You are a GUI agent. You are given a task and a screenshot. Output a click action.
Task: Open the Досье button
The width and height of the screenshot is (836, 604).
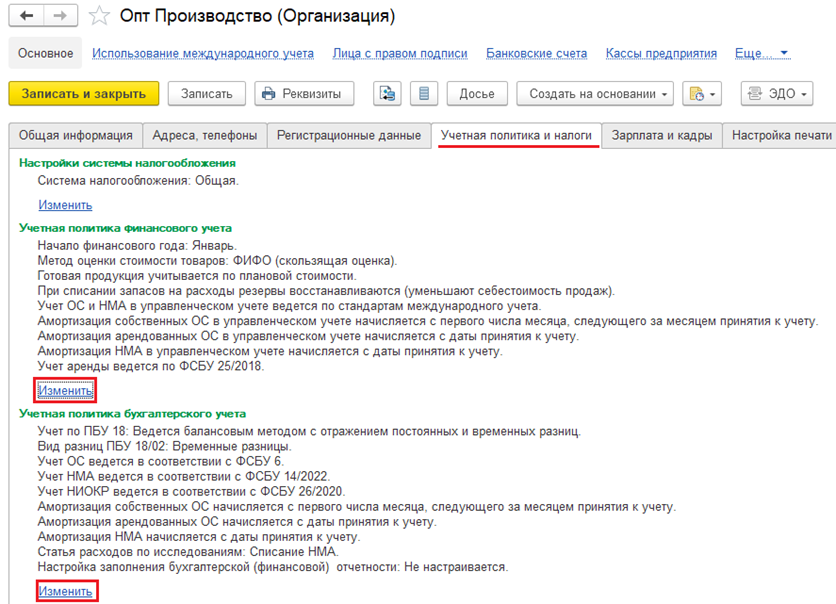pos(477,94)
